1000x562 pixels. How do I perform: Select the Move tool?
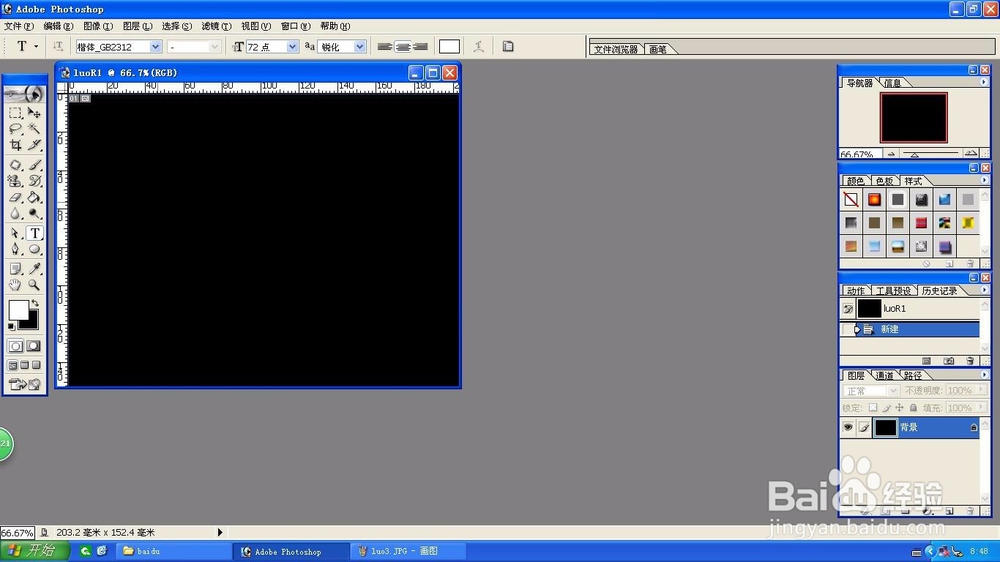pos(34,113)
